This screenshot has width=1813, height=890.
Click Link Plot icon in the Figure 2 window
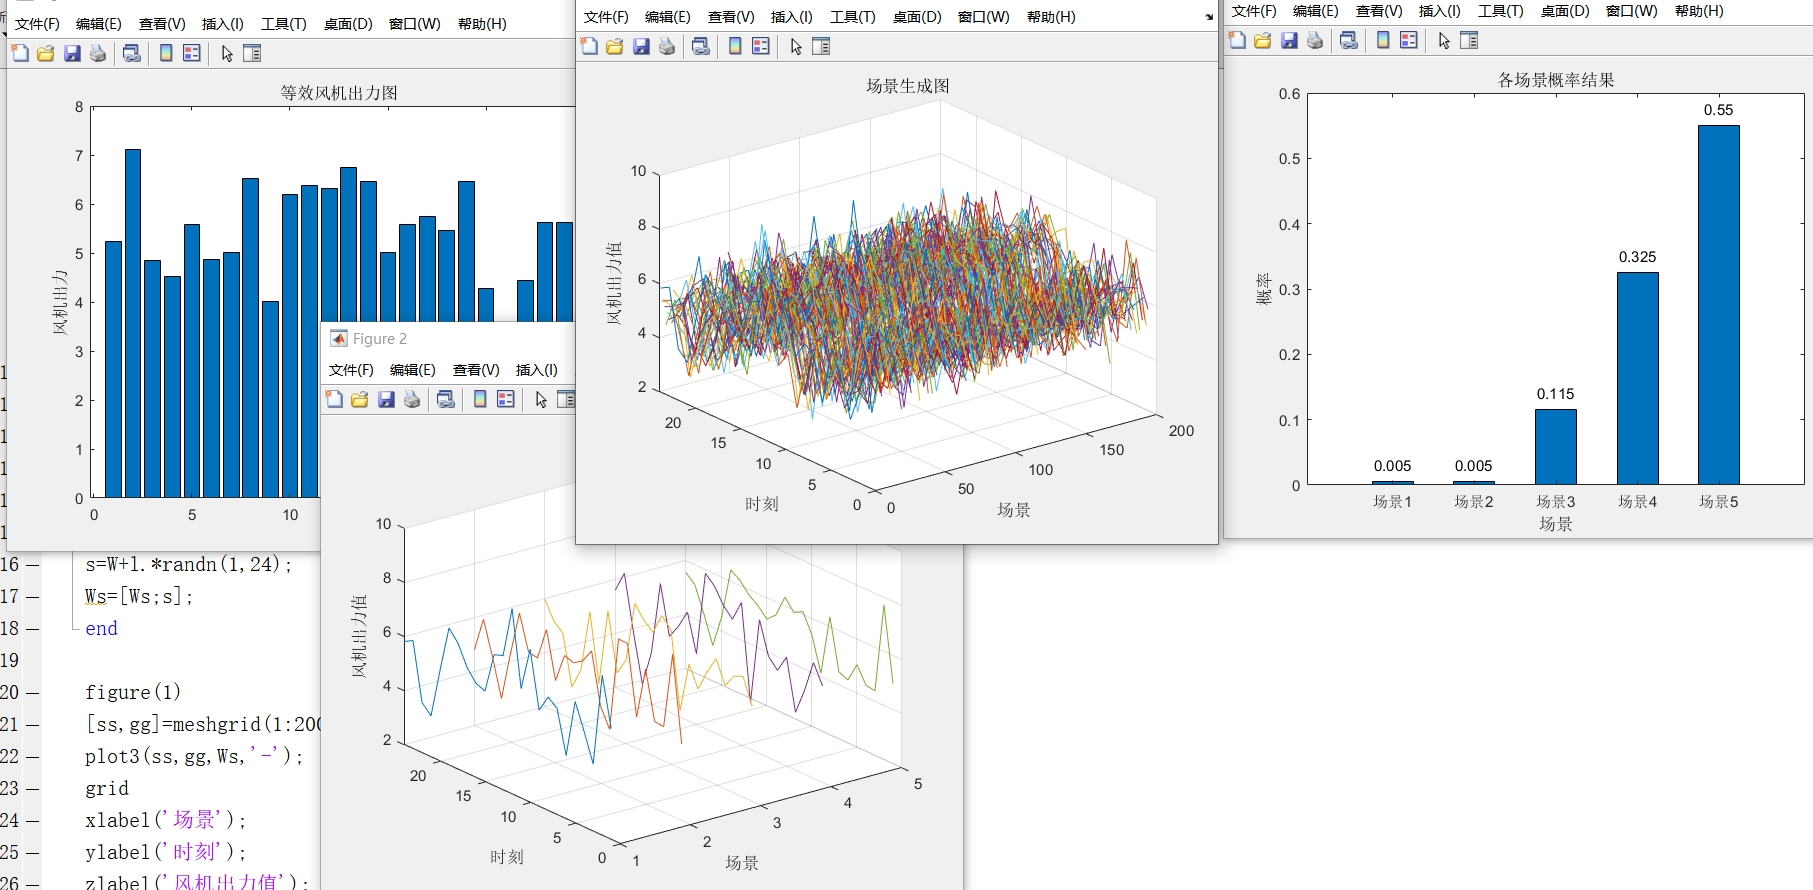(446, 399)
